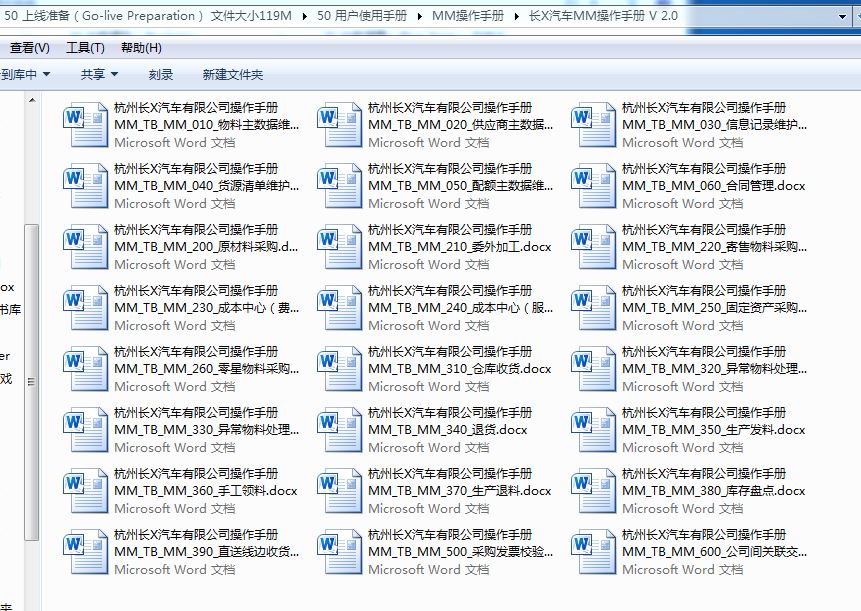This screenshot has width=861, height=611.
Task: Click the MM_TB_MM_390 直送线边收货 document icon
Action: (85, 551)
